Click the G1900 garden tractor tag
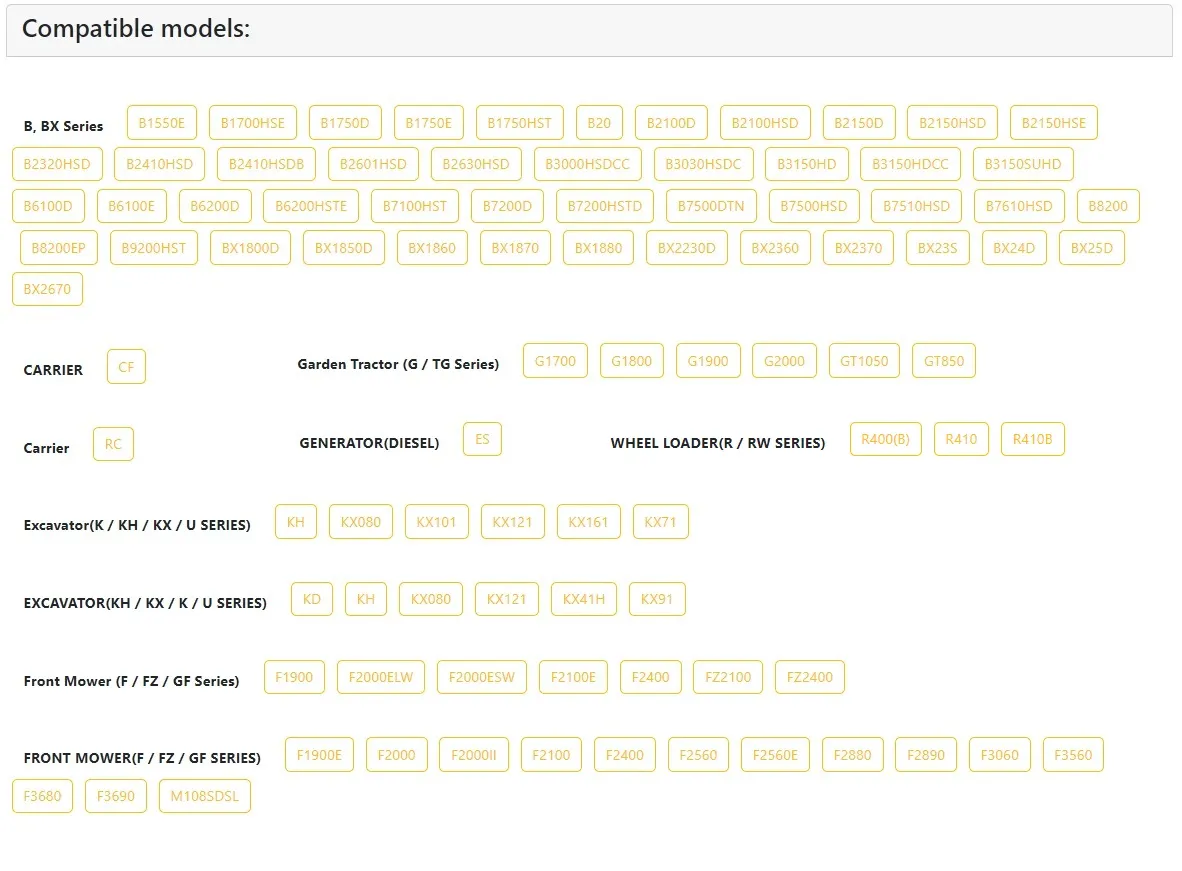 point(708,361)
